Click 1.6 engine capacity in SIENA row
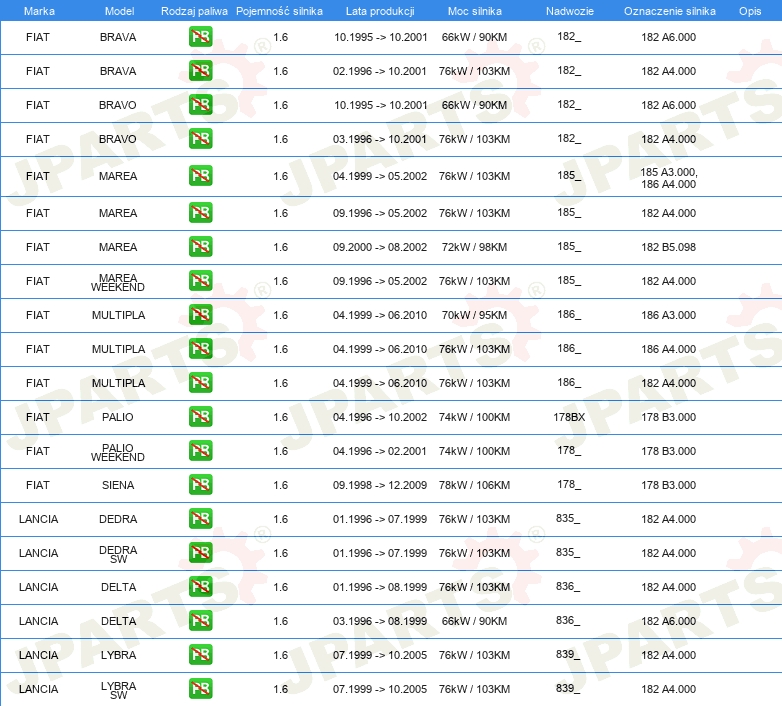The image size is (782, 706). (281, 485)
